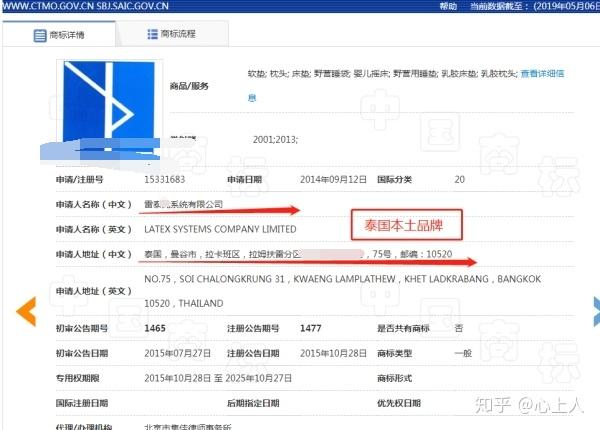
Task: Open the 查看详细信息 link
Action: (x=542, y=73)
